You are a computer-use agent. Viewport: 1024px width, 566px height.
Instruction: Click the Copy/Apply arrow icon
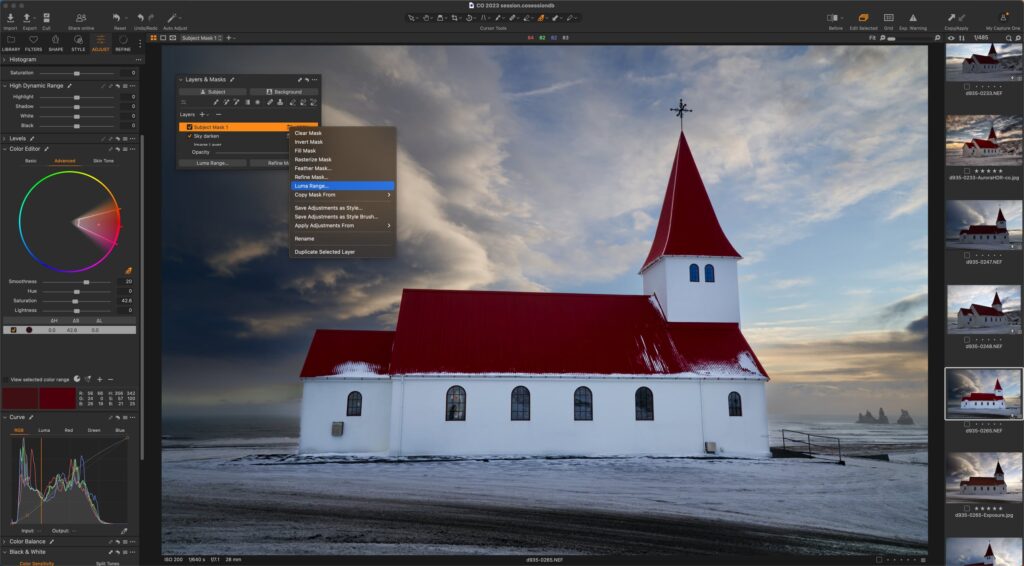click(x=950, y=18)
